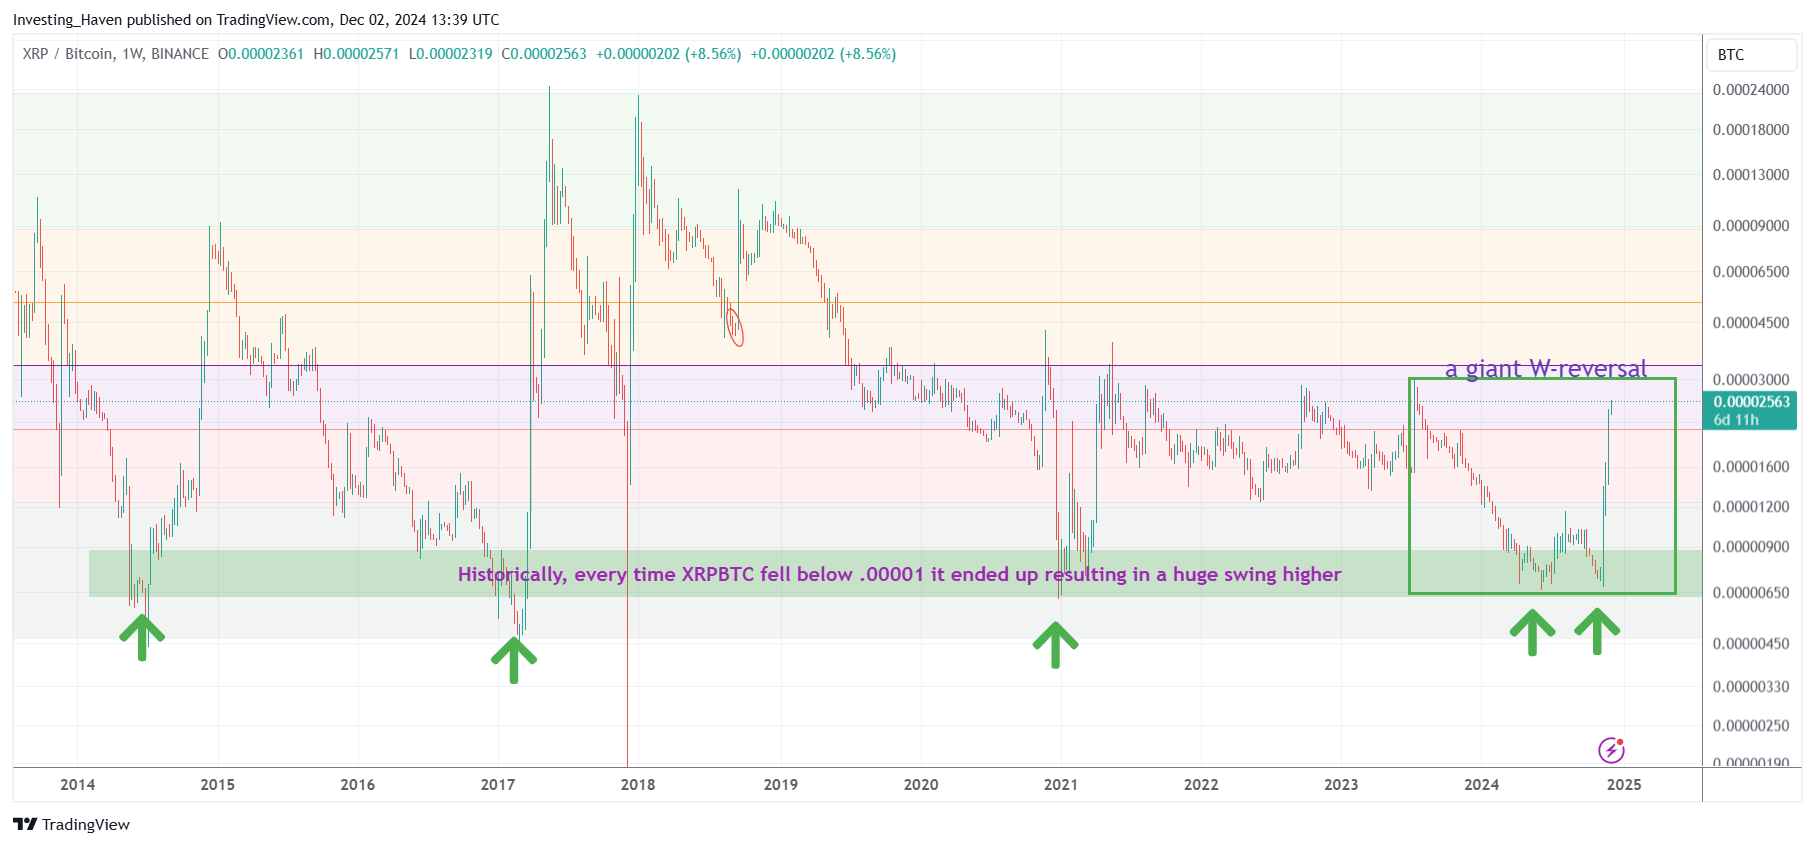Click the 2025 label on the time axis
Screen dimensions: 1815x846
pyautogui.click(x=1624, y=784)
